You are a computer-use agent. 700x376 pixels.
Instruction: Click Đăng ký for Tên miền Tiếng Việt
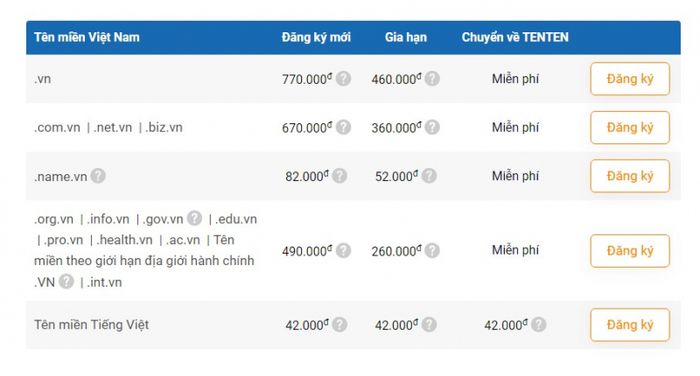point(630,325)
